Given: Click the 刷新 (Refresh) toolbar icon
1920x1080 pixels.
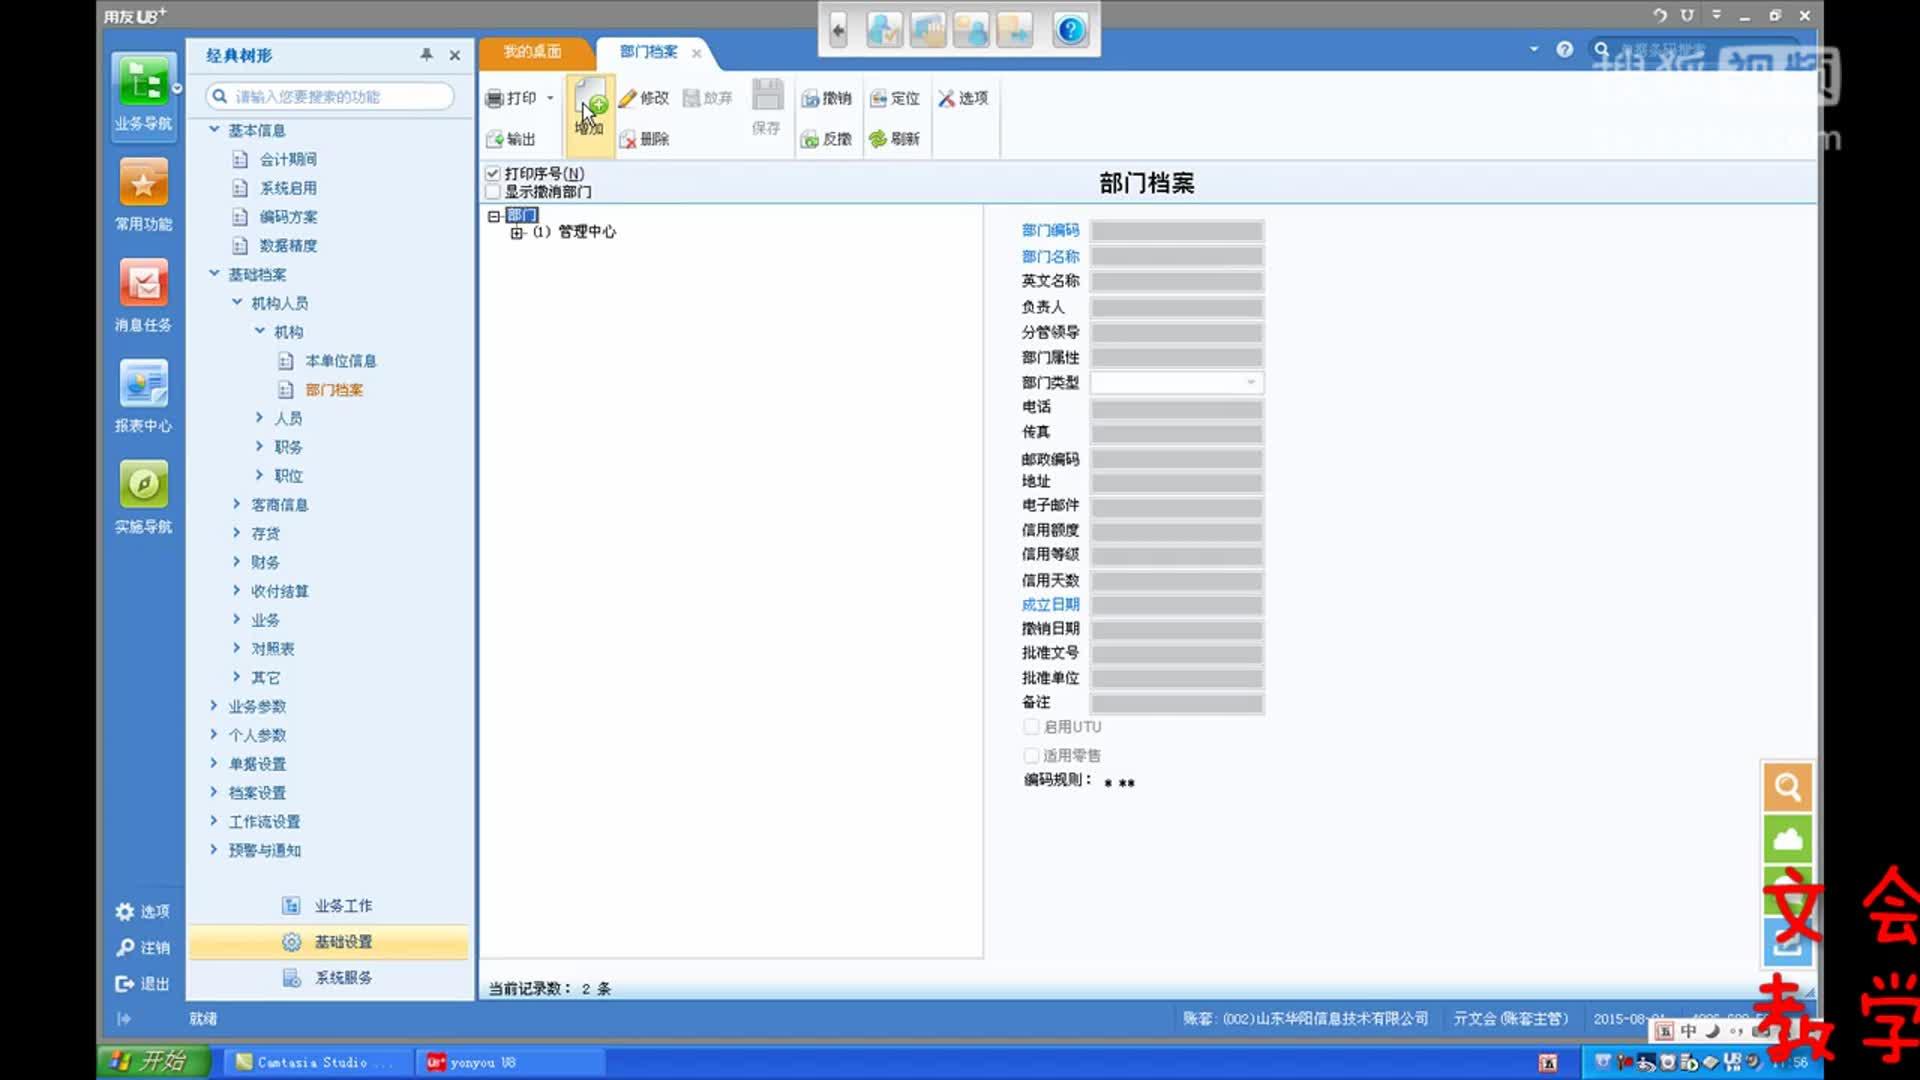Looking at the screenshot, I should click(878, 139).
